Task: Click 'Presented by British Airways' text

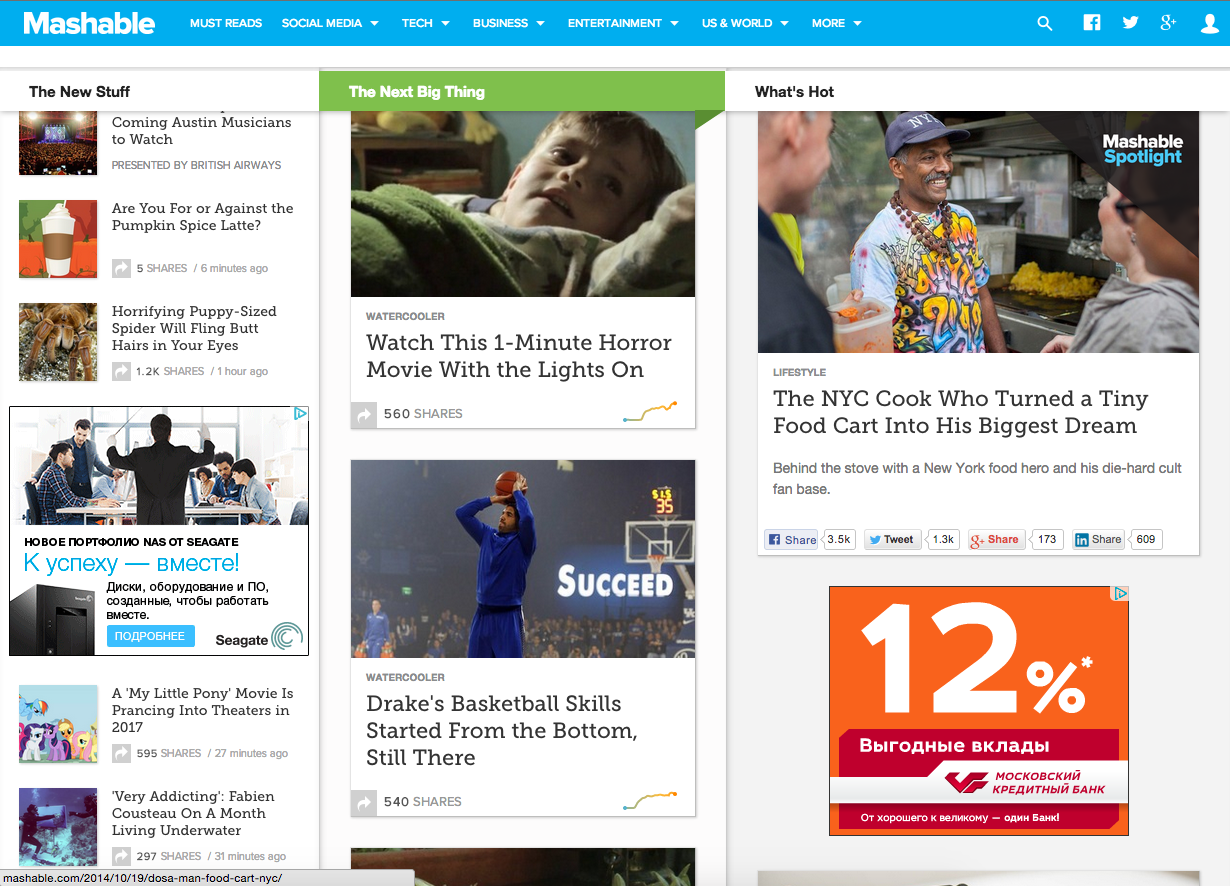Action: coord(196,165)
